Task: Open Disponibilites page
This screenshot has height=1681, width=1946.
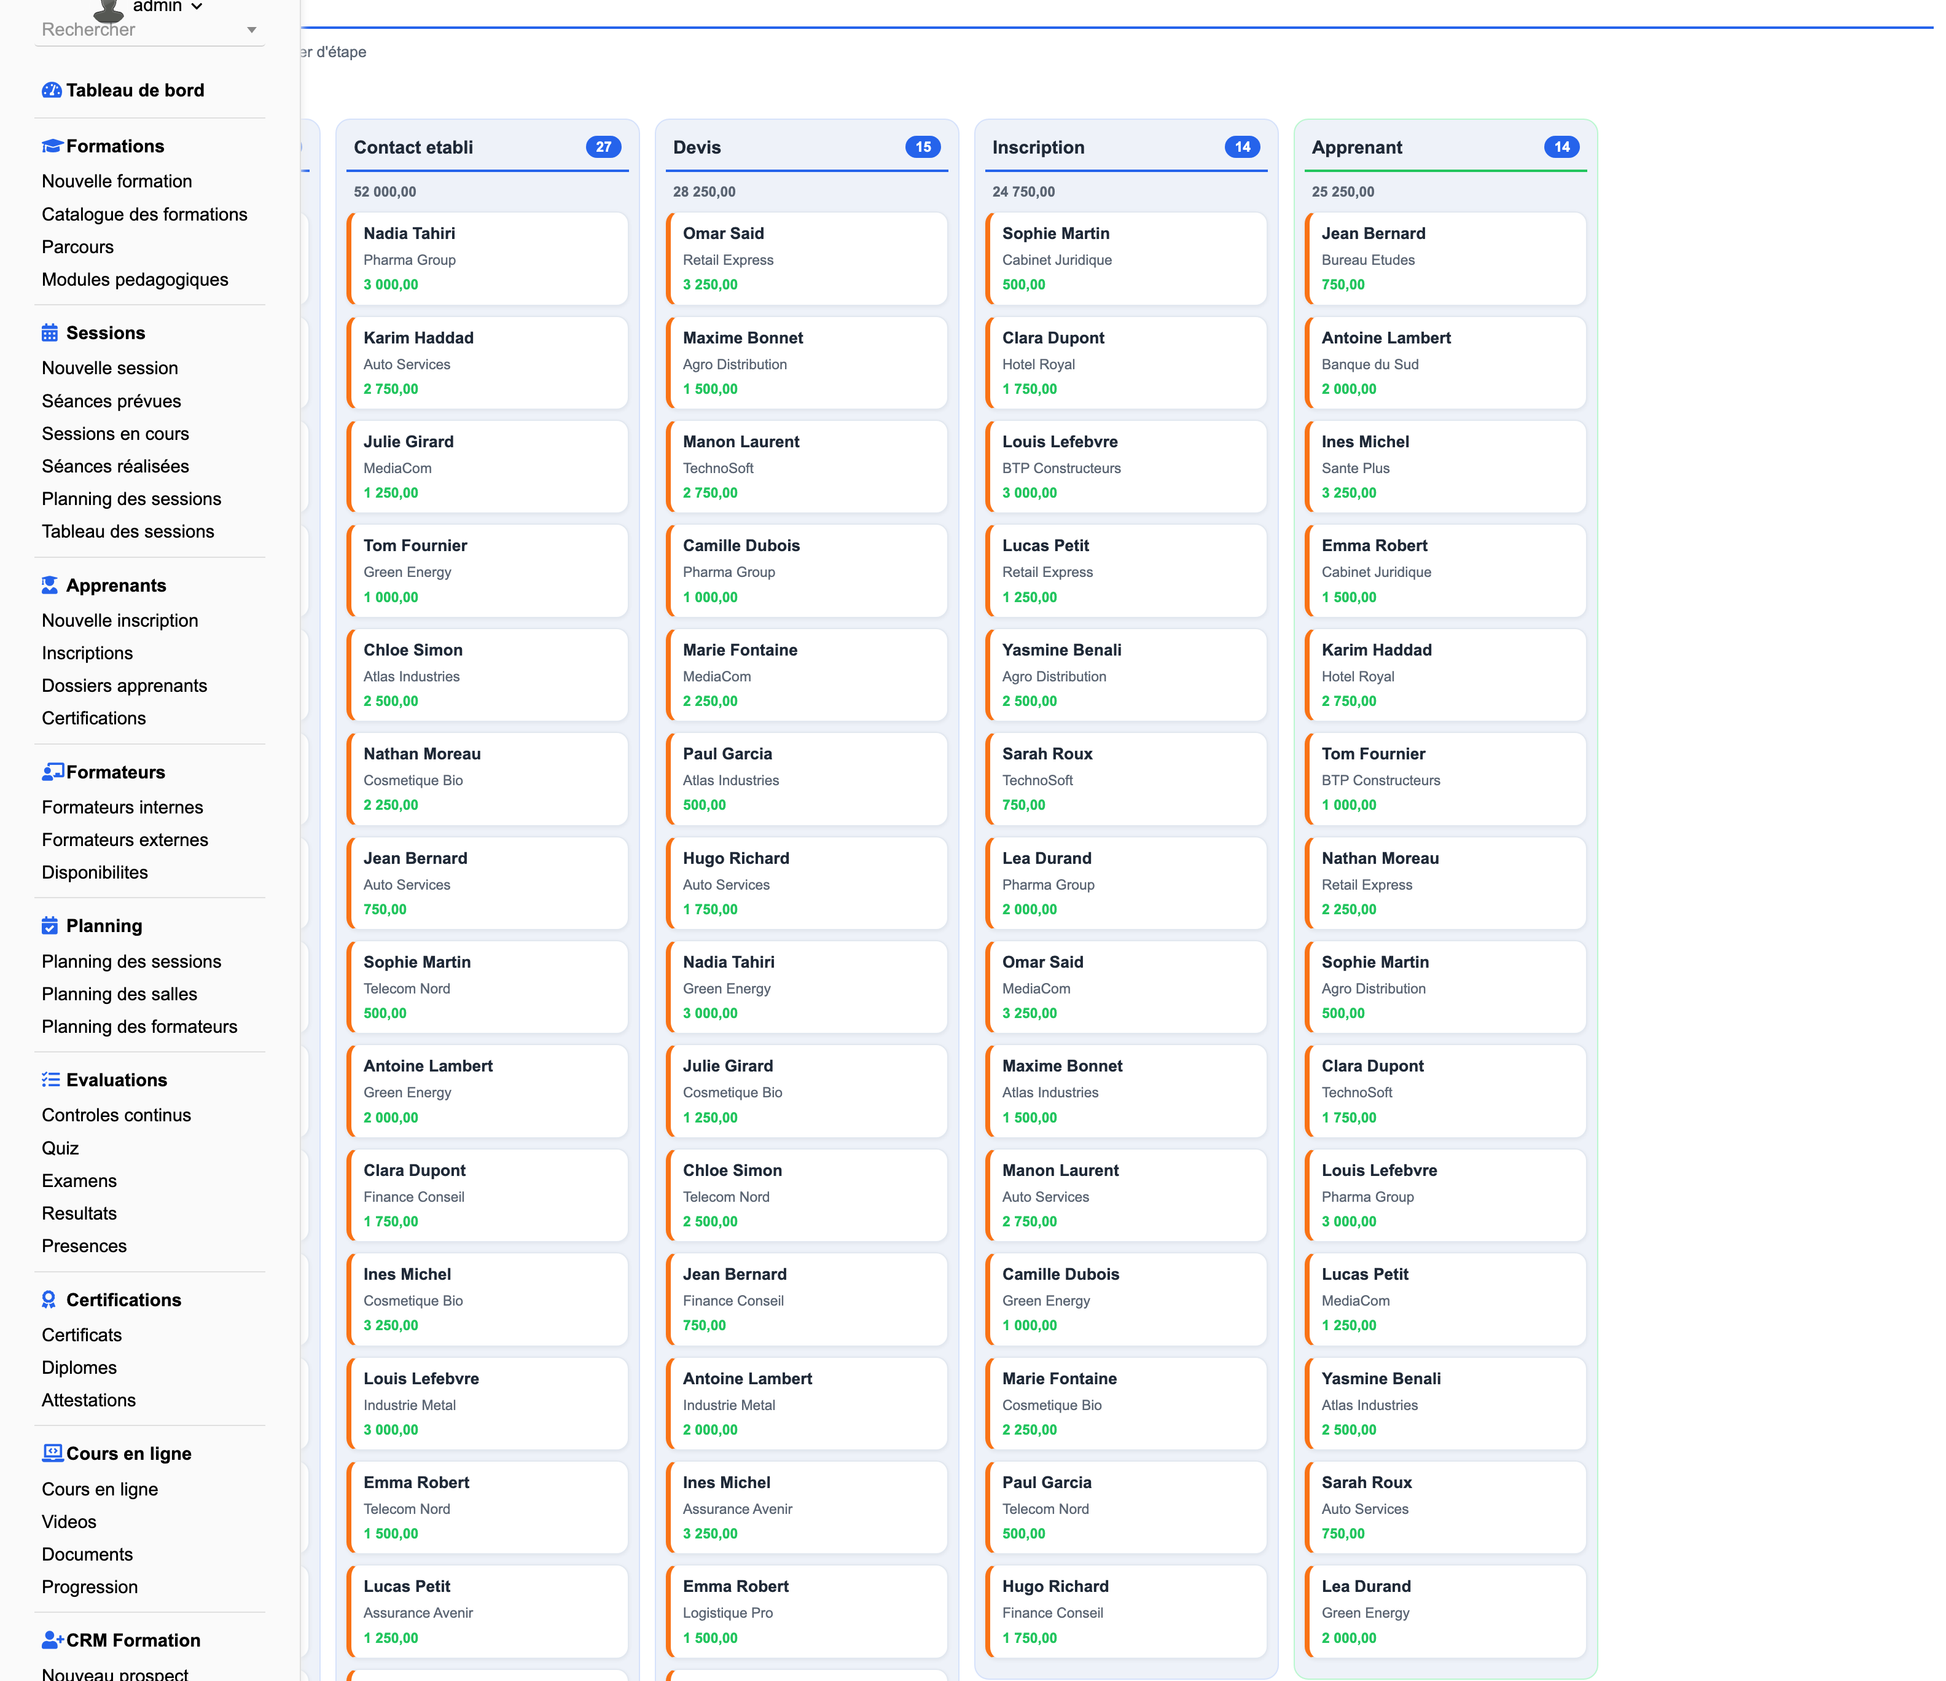Action: pos(95,873)
